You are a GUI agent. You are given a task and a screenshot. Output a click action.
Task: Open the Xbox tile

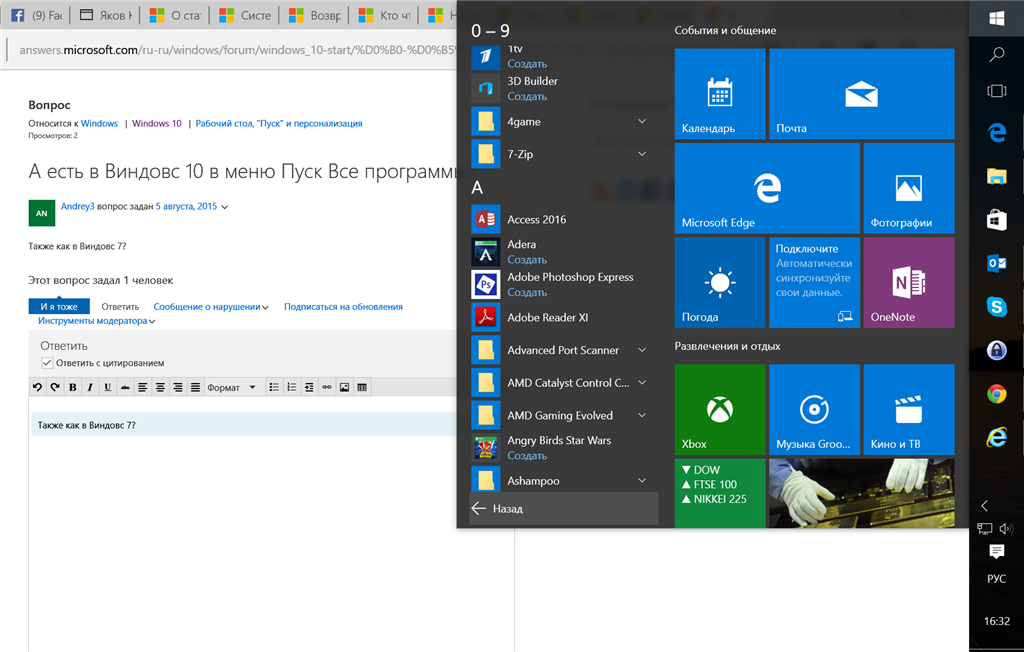pos(720,410)
